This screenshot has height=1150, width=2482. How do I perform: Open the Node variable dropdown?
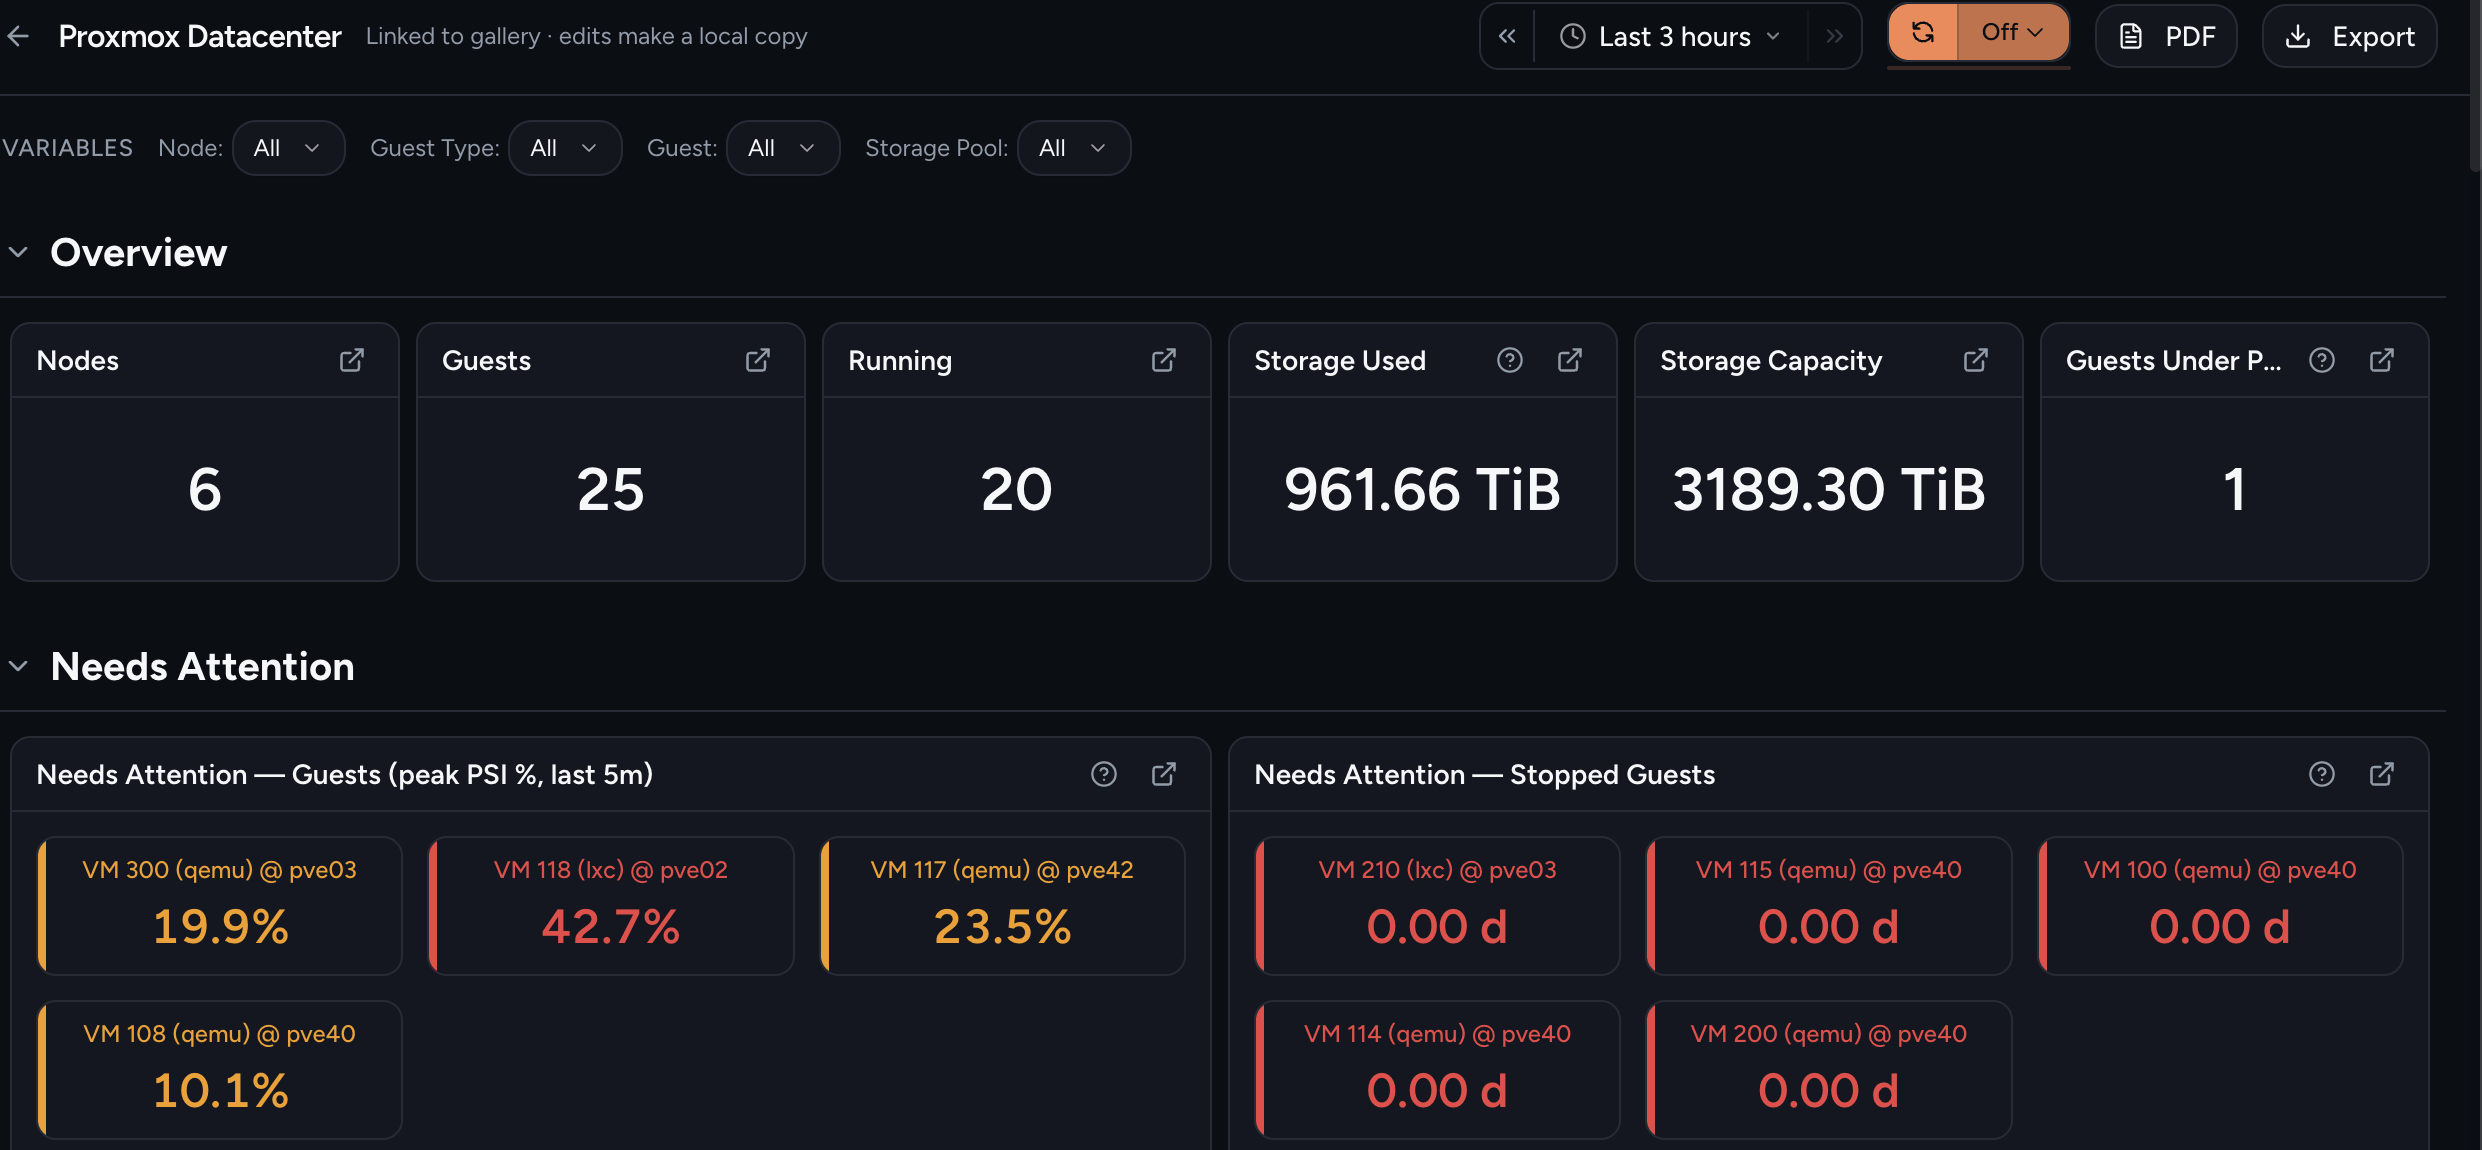tap(288, 148)
